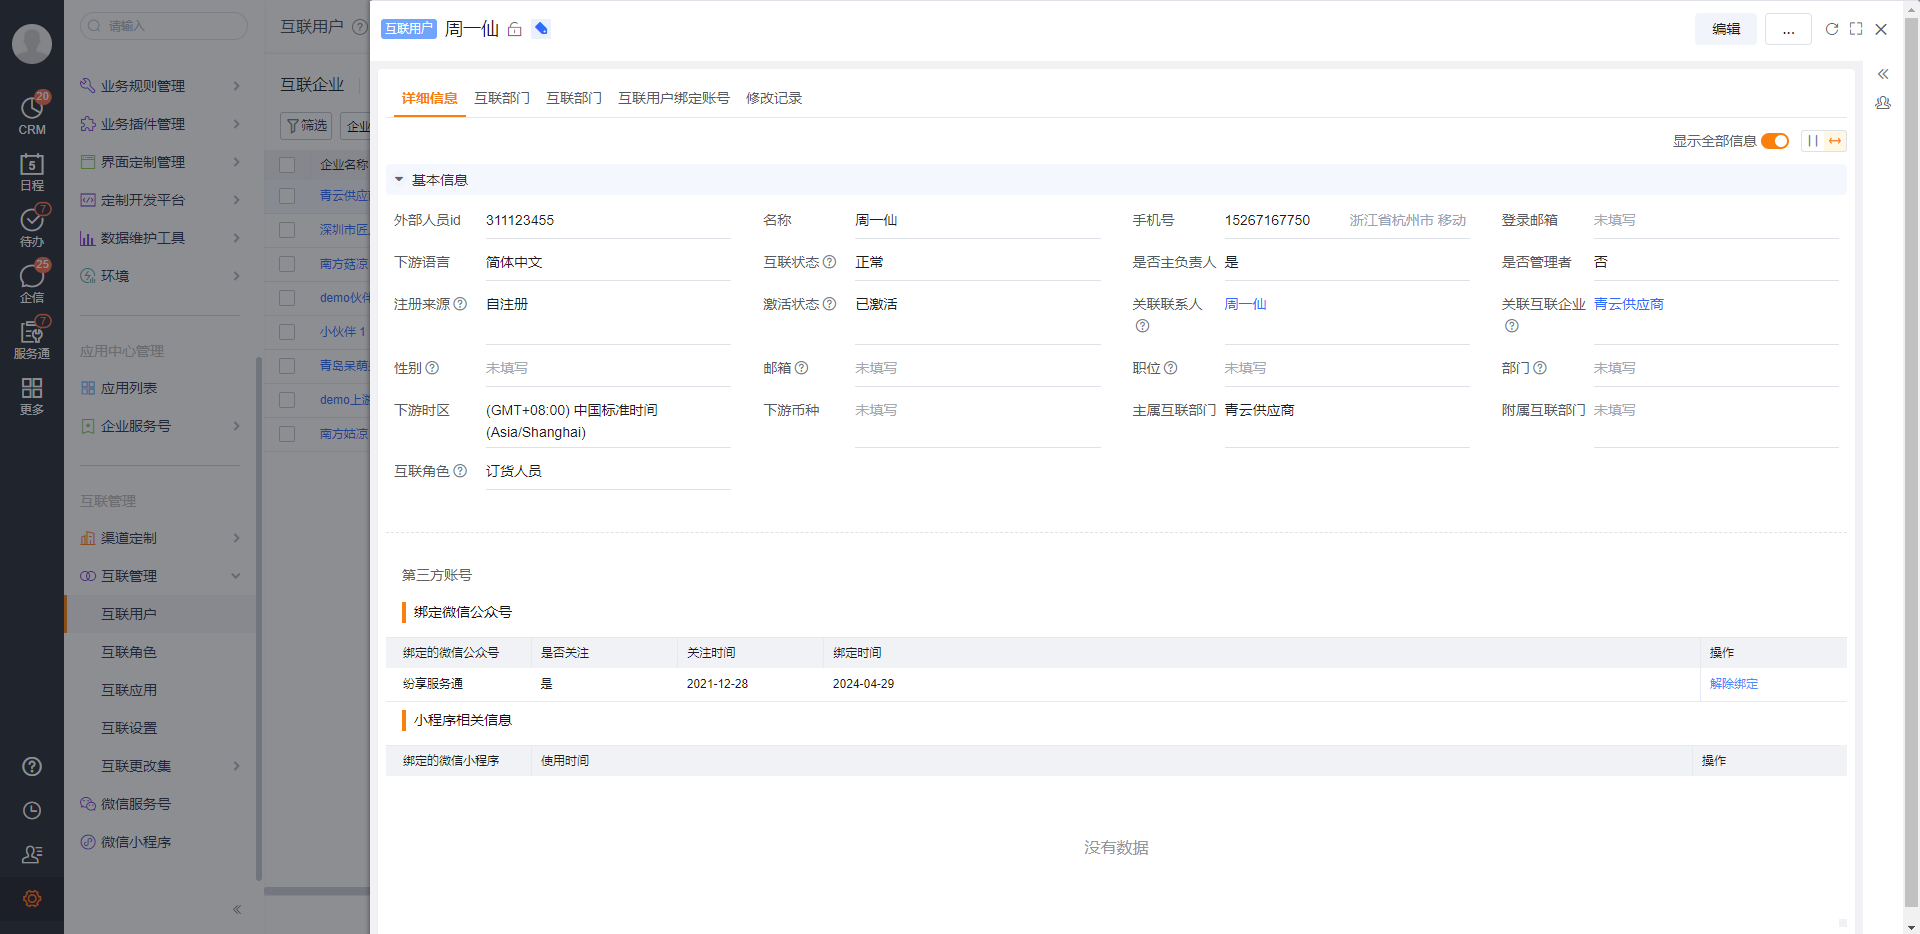Select the horizontal-arrow layout button
This screenshot has height=934, width=1920.
pos(1835,141)
